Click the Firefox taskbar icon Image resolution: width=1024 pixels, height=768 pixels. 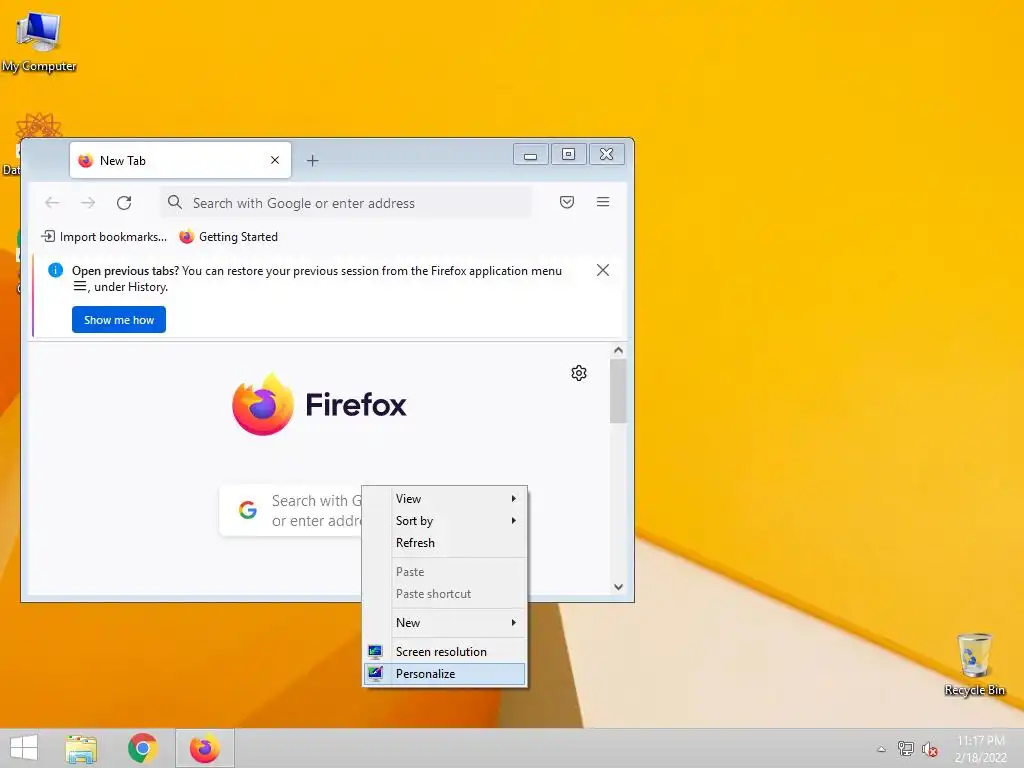[x=204, y=748]
